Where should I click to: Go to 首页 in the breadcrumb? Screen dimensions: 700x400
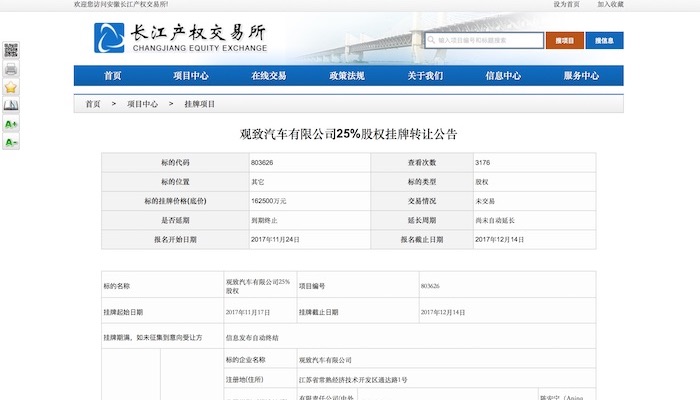click(x=93, y=104)
